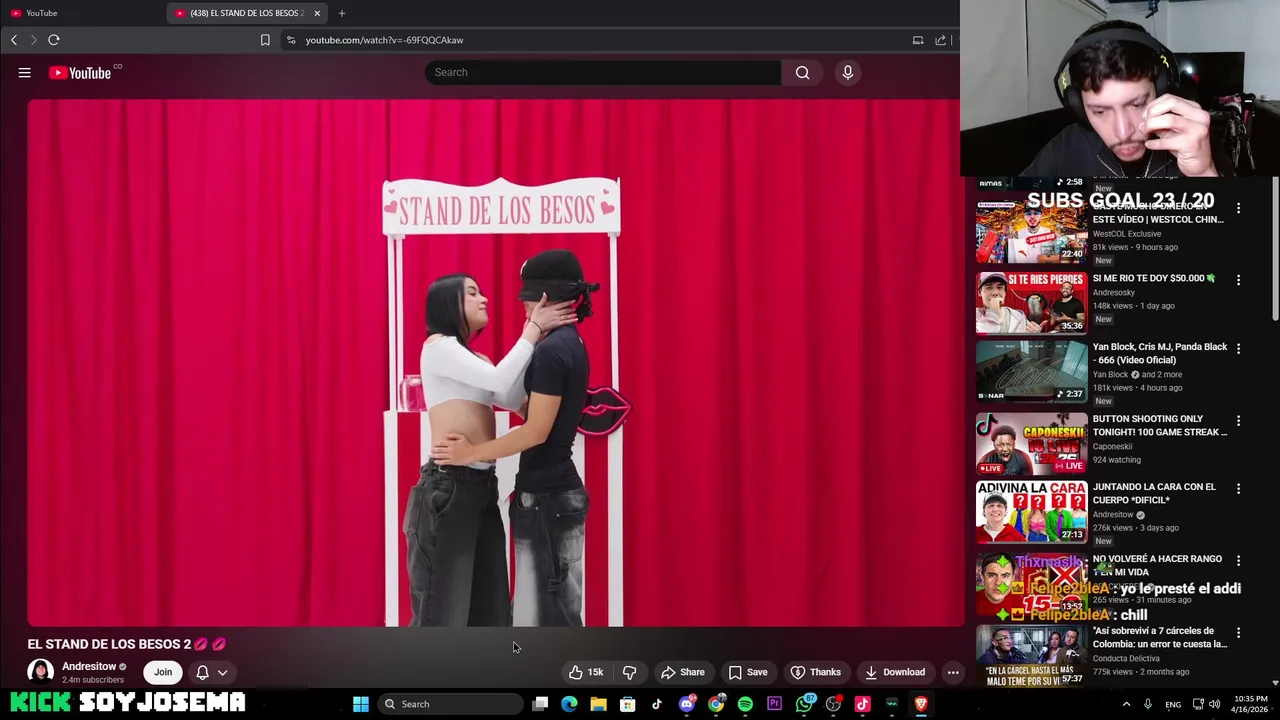
Task: Open the Yan Block 666 video thumbnail
Action: pyautogui.click(x=1031, y=371)
